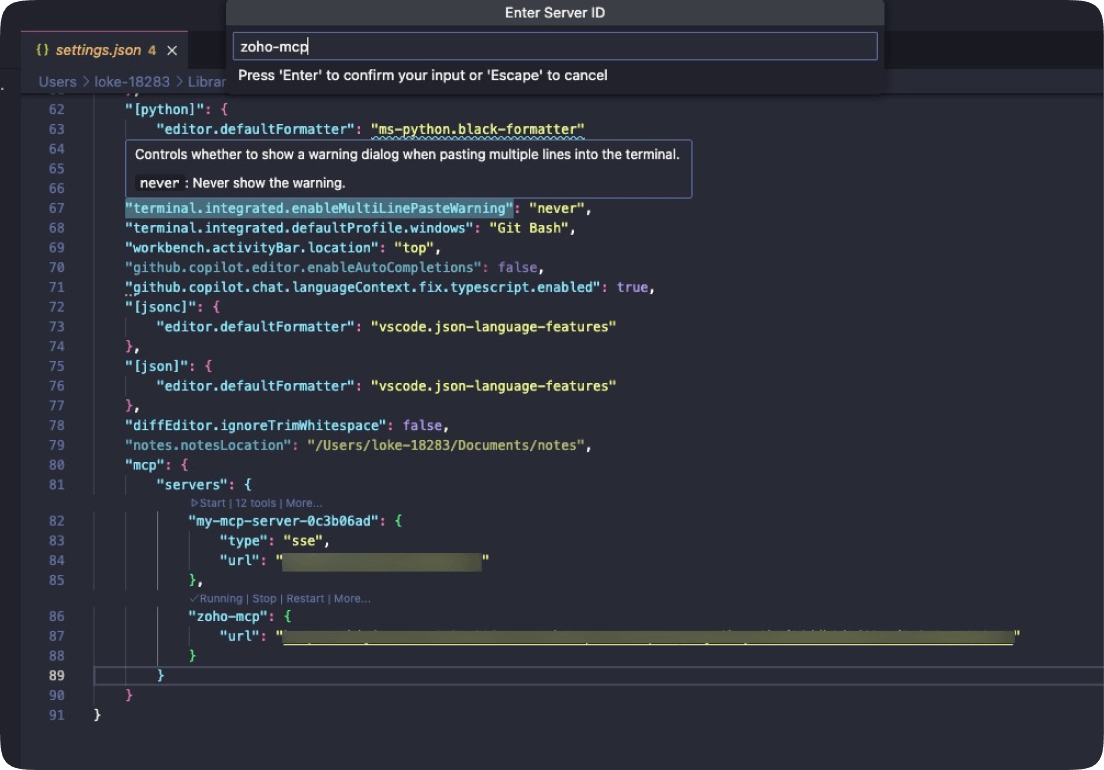
Task: Click the play triangle icon beside Start
Action: [194, 503]
